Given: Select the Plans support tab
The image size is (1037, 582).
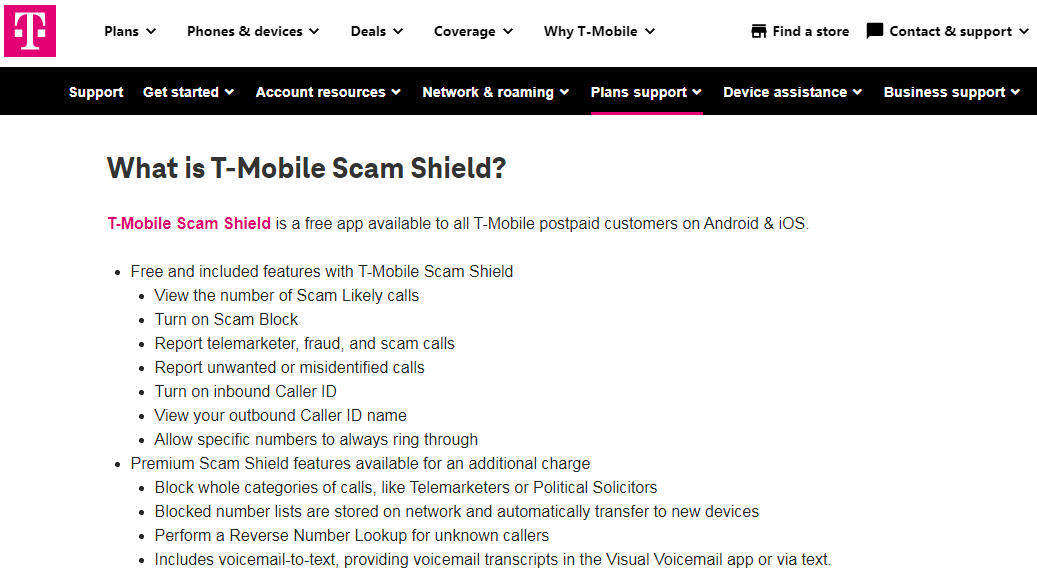Looking at the screenshot, I should [x=646, y=92].
